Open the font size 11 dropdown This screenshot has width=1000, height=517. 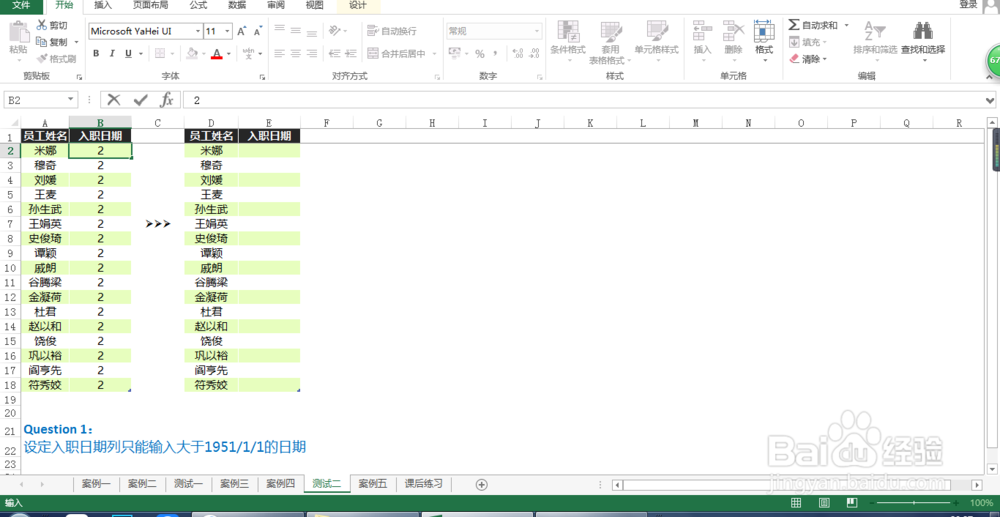pyautogui.click(x=228, y=31)
